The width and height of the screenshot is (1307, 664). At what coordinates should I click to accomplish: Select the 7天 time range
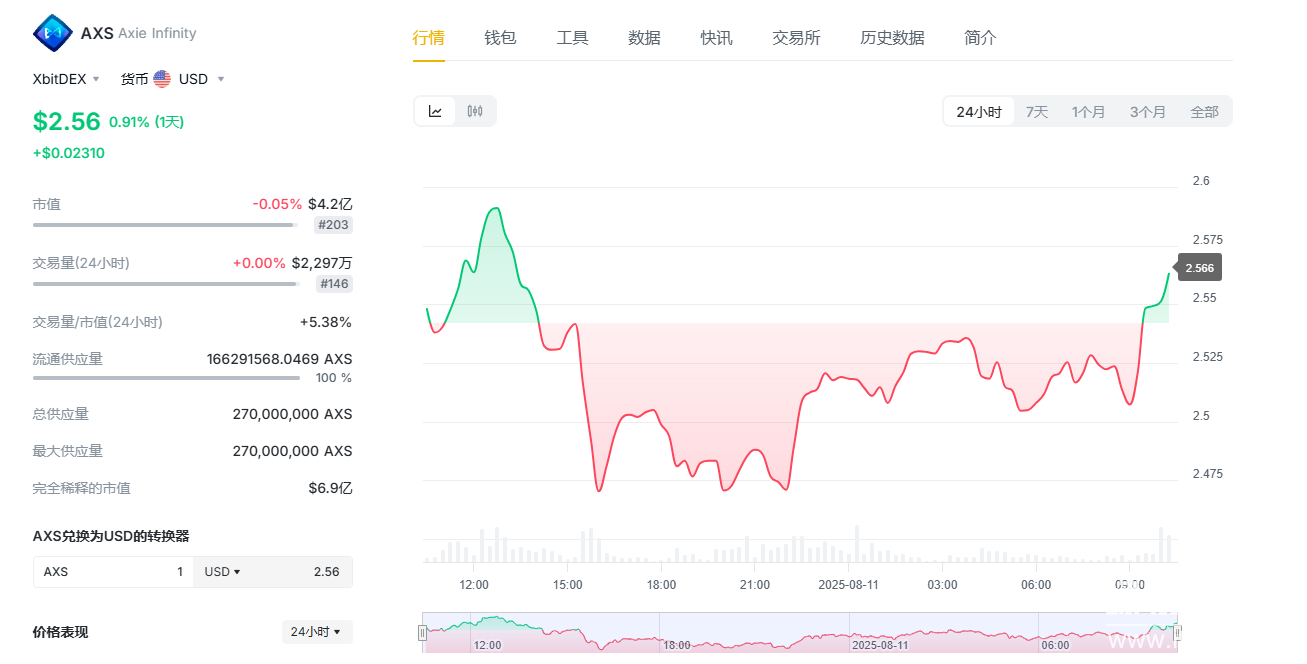coord(1037,112)
